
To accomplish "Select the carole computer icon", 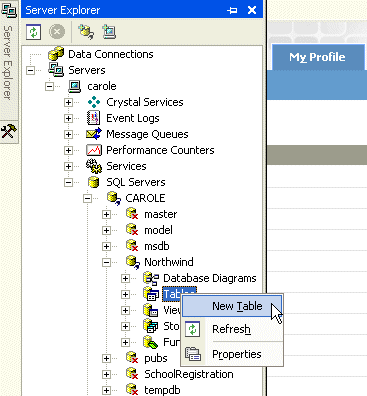I will coord(75,86).
